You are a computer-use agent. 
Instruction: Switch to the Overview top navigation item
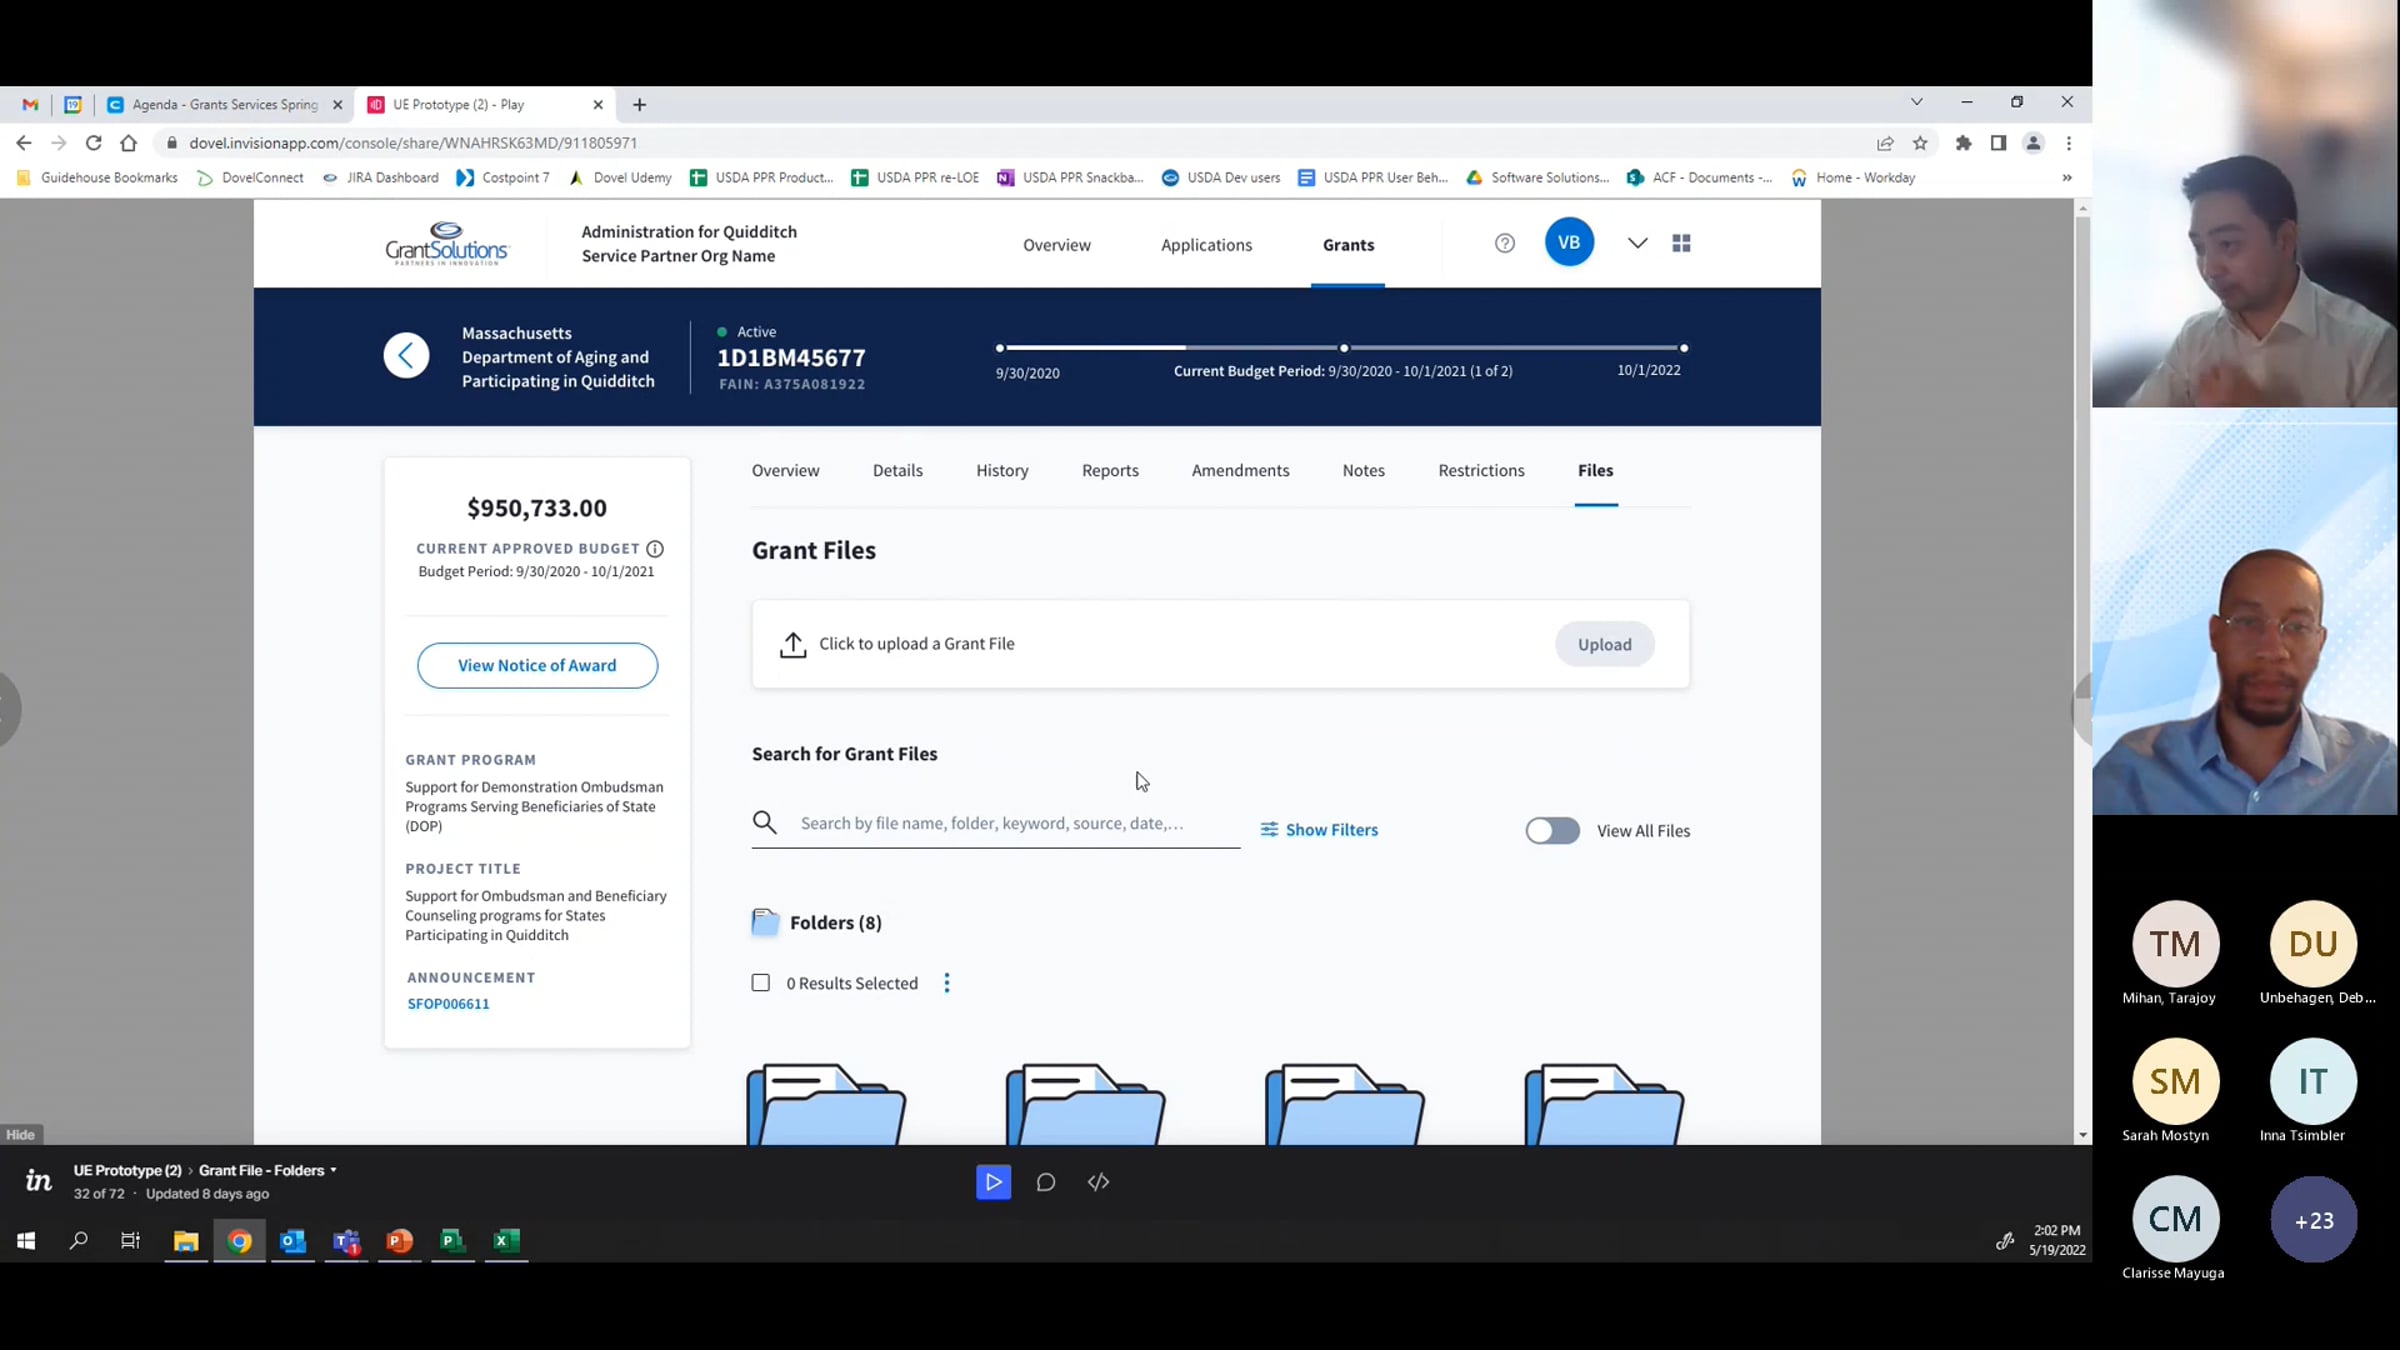tap(1056, 245)
